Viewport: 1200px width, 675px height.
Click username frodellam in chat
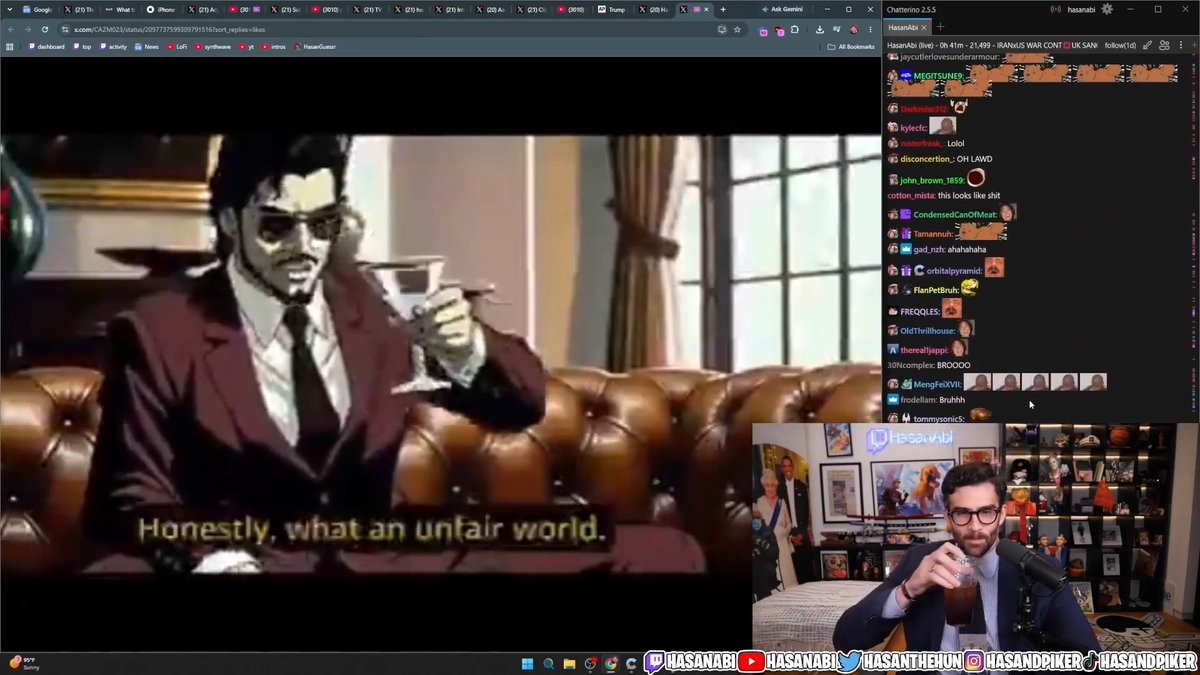click(918, 399)
